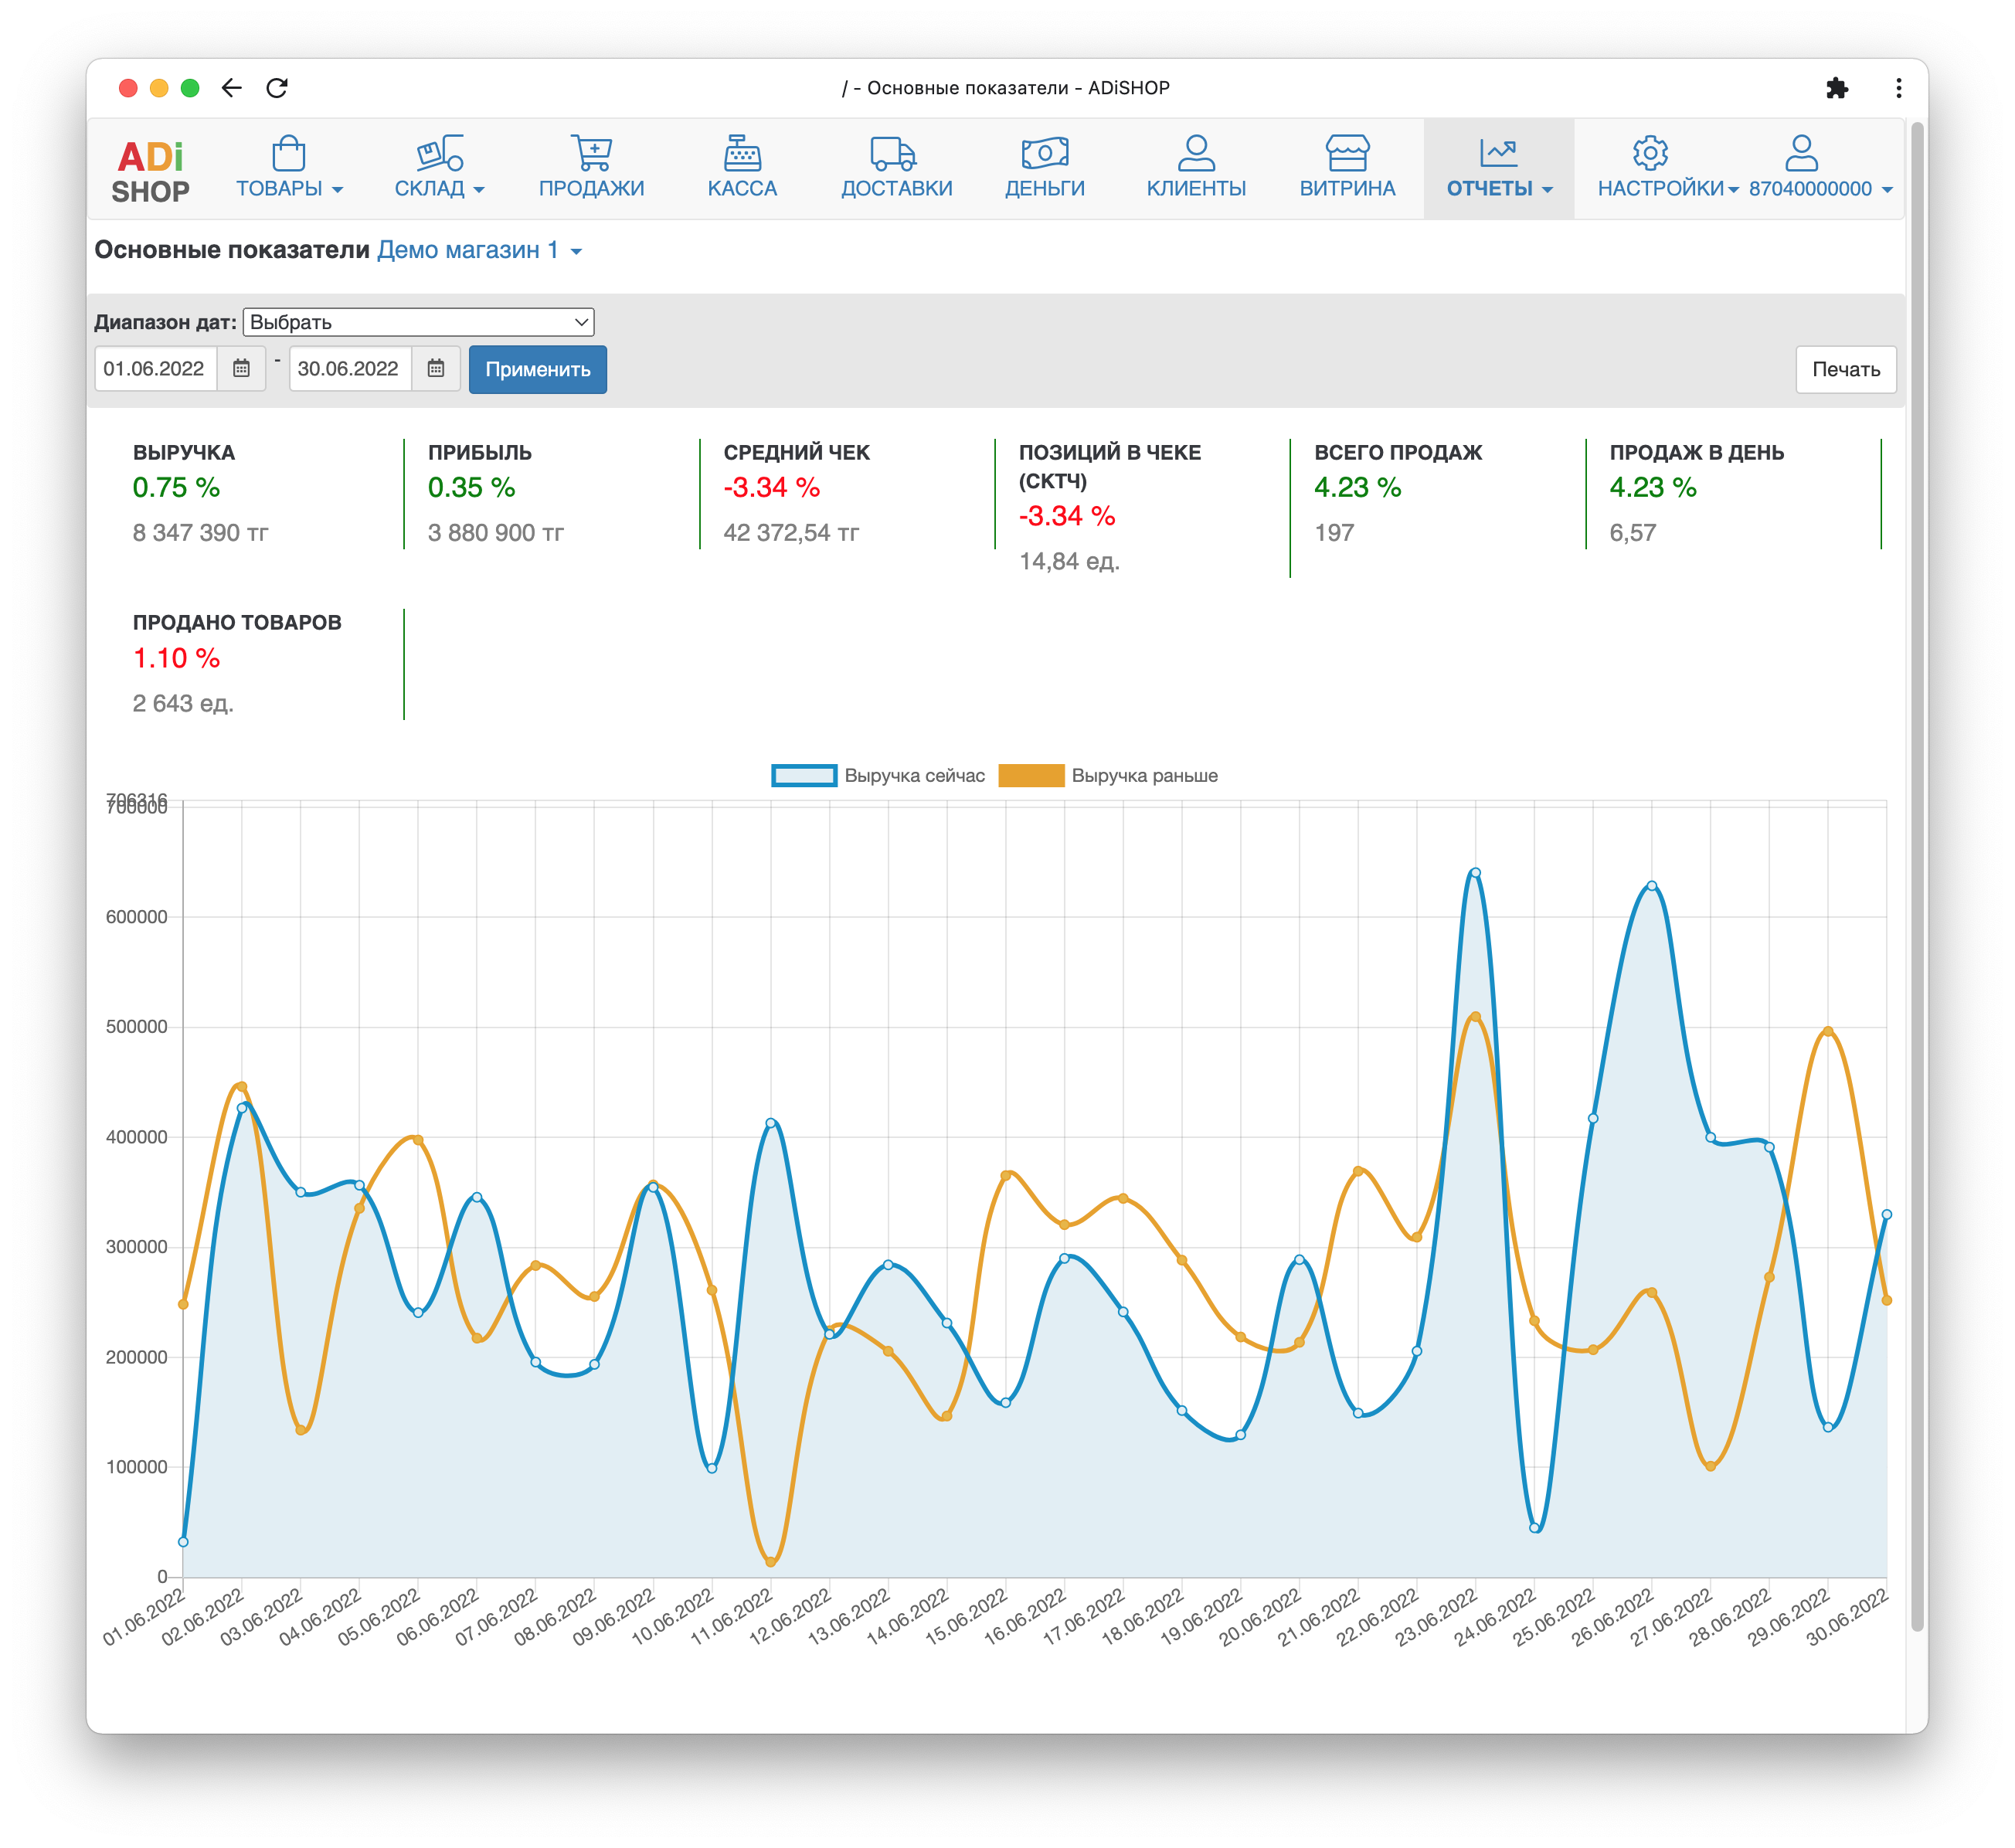Open the Склад menu
This screenshot has height=1848, width=2015.
point(439,188)
